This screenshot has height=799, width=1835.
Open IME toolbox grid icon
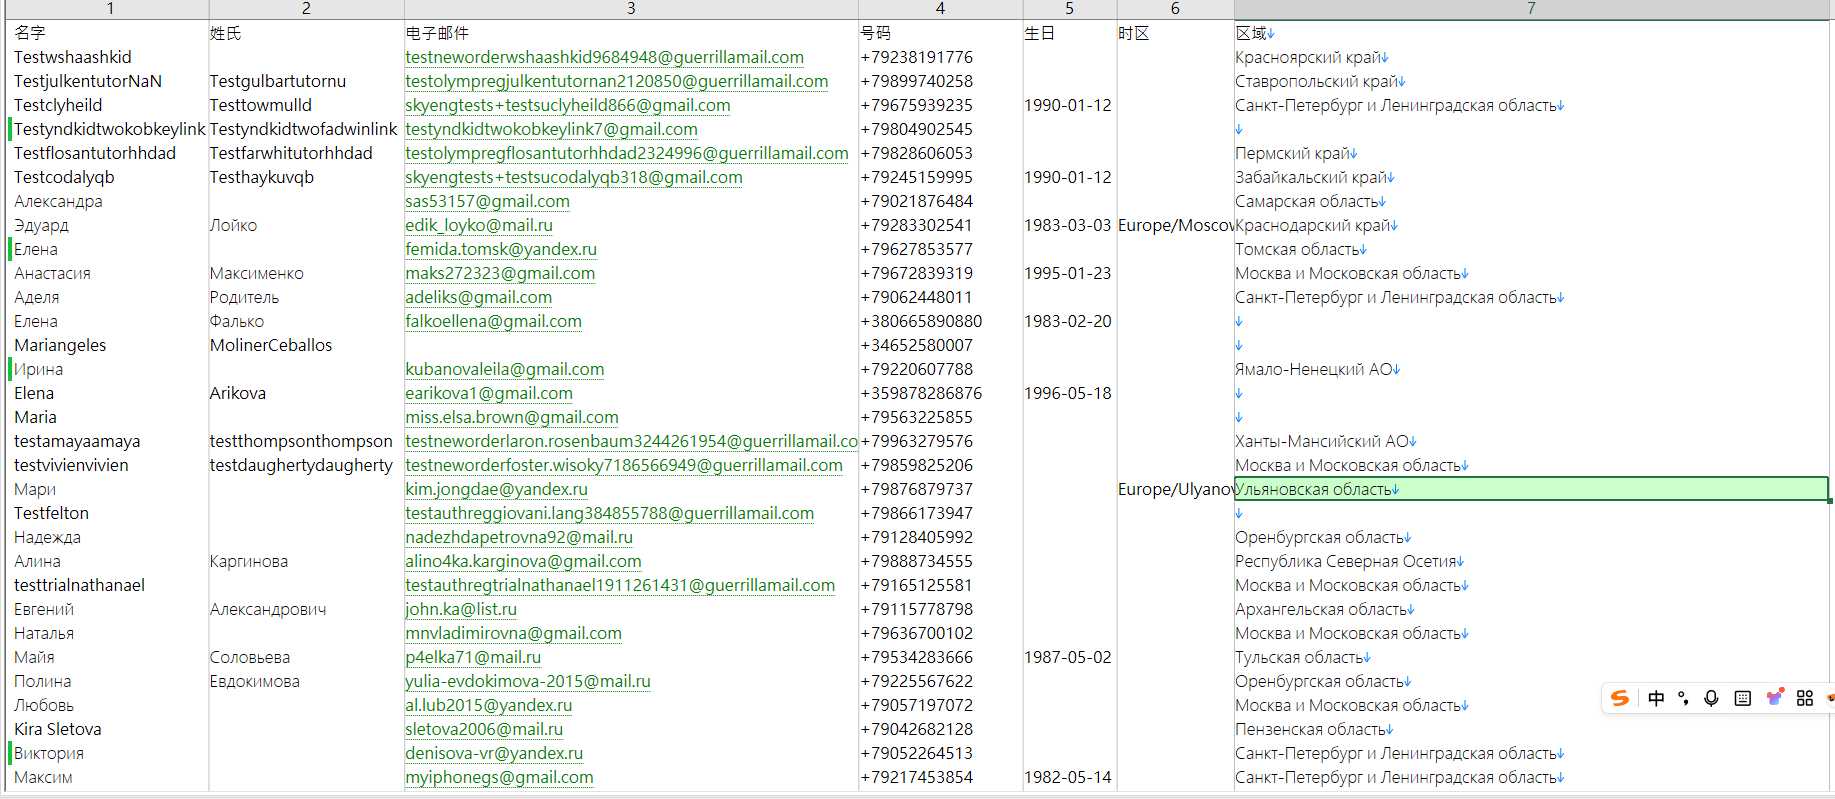[x=1805, y=698]
